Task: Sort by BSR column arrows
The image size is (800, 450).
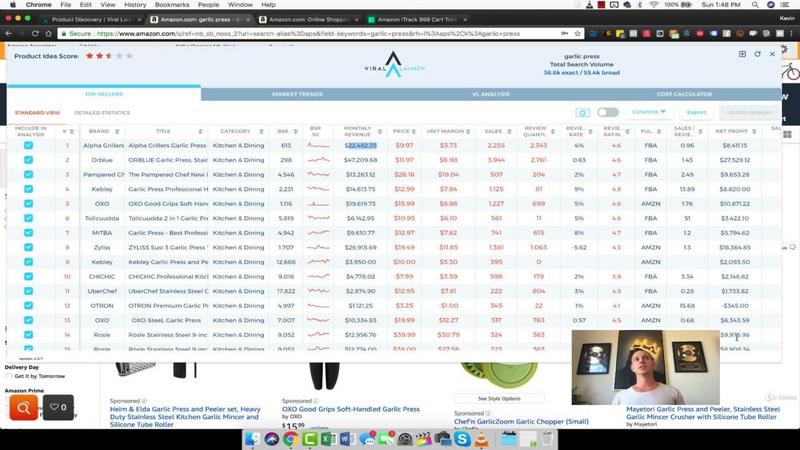Action: (x=295, y=132)
